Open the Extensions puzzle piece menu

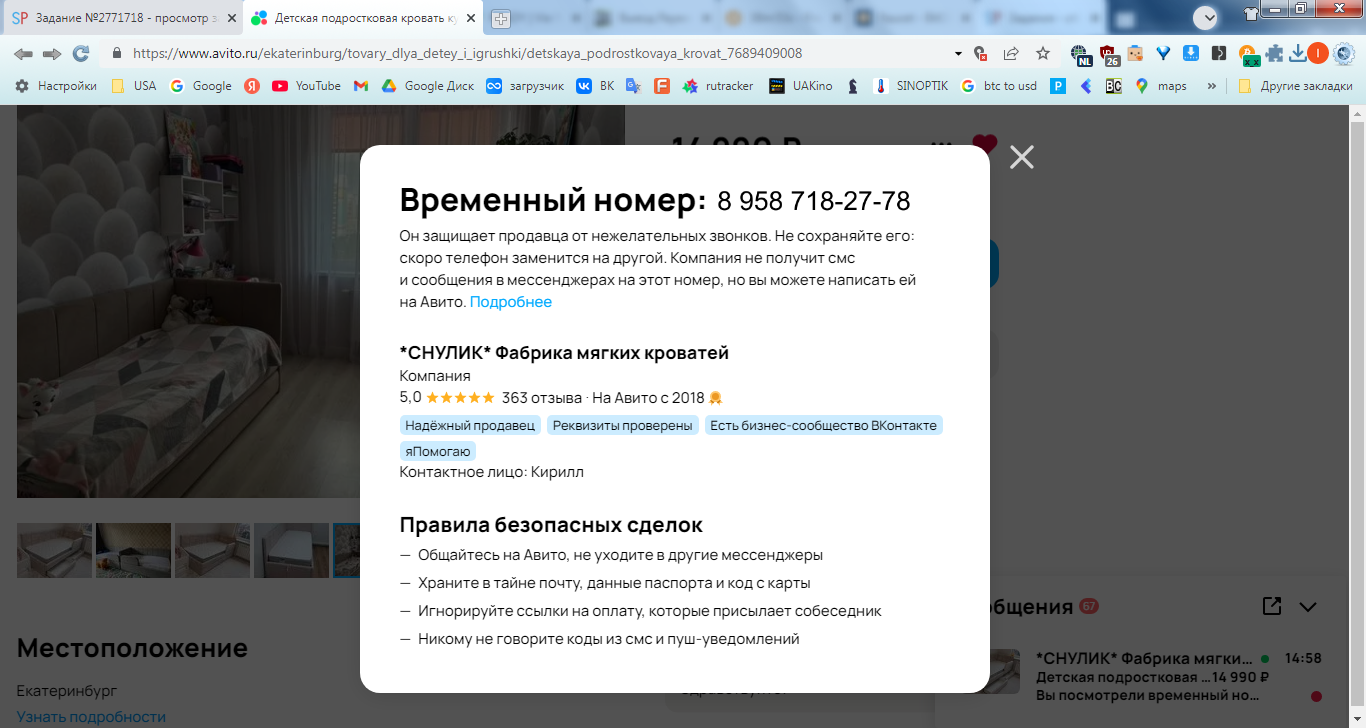[1274, 53]
